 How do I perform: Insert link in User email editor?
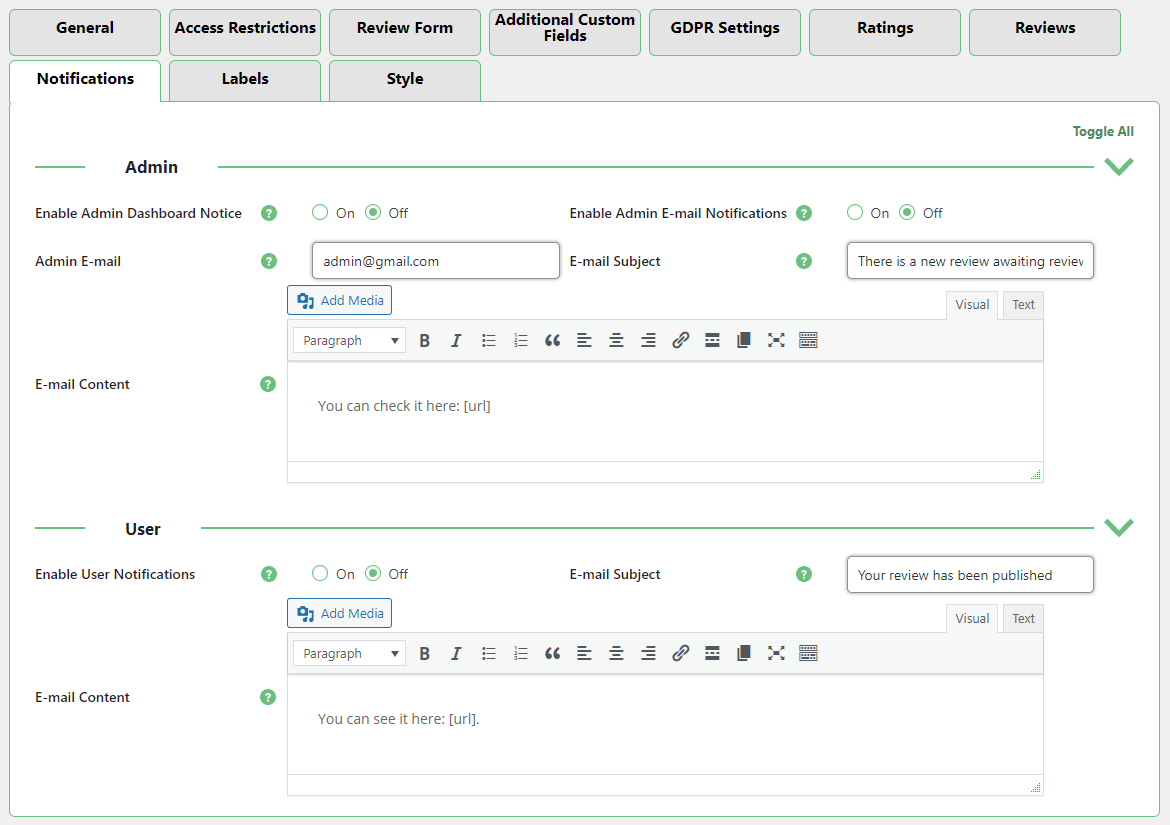(x=681, y=653)
